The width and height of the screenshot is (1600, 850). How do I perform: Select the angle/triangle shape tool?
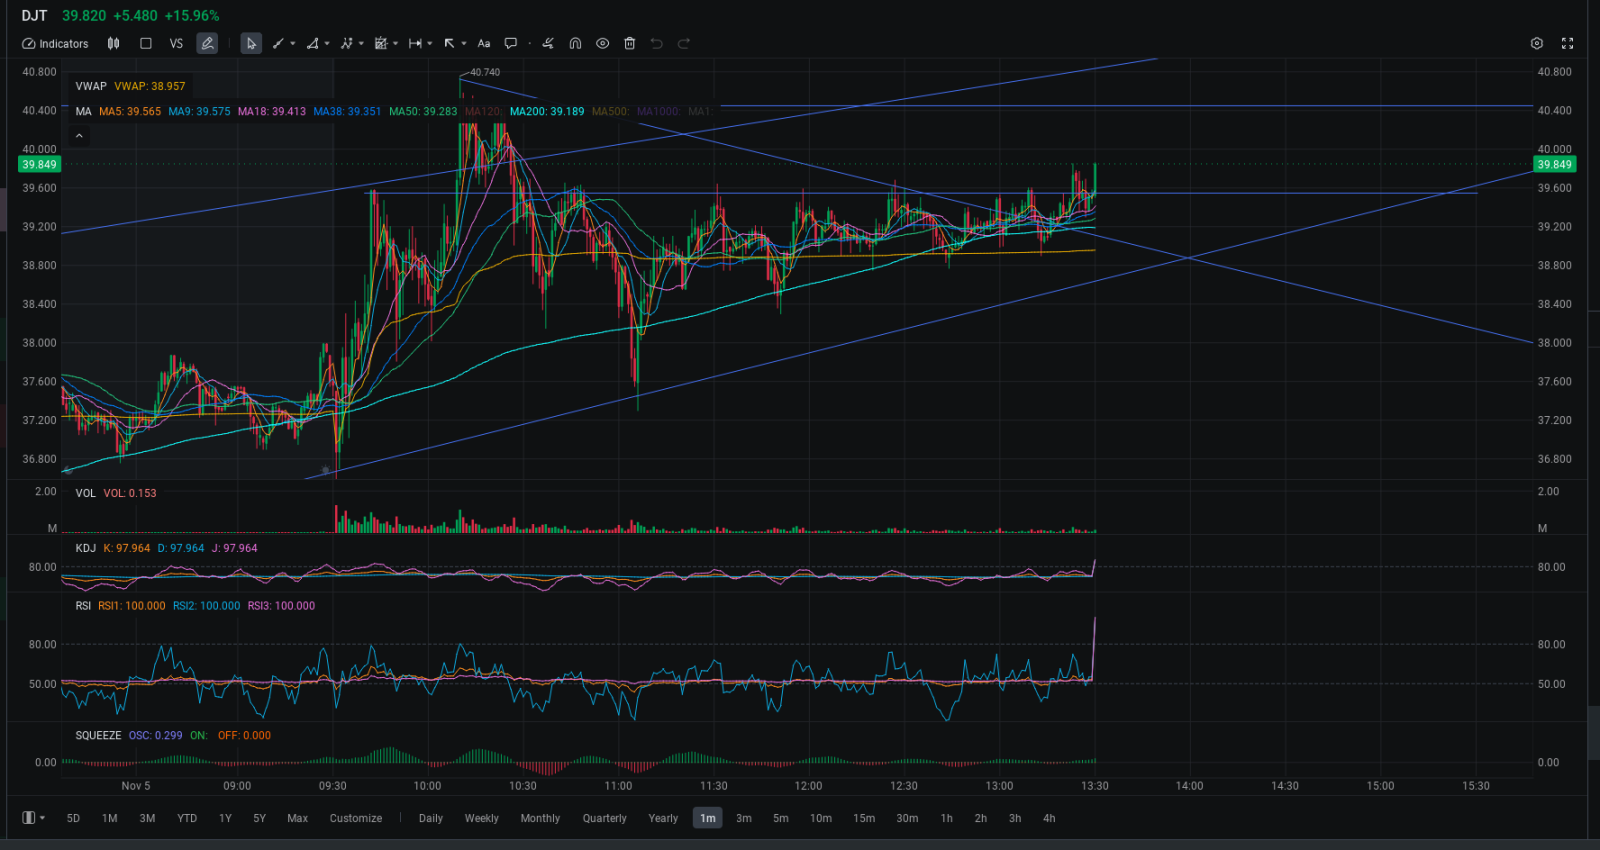pos(312,44)
